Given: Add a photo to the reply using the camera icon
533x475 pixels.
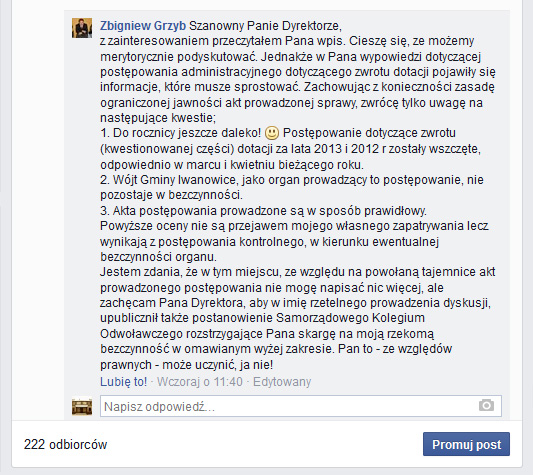Looking at the screenshot, I should coord(486,405).
